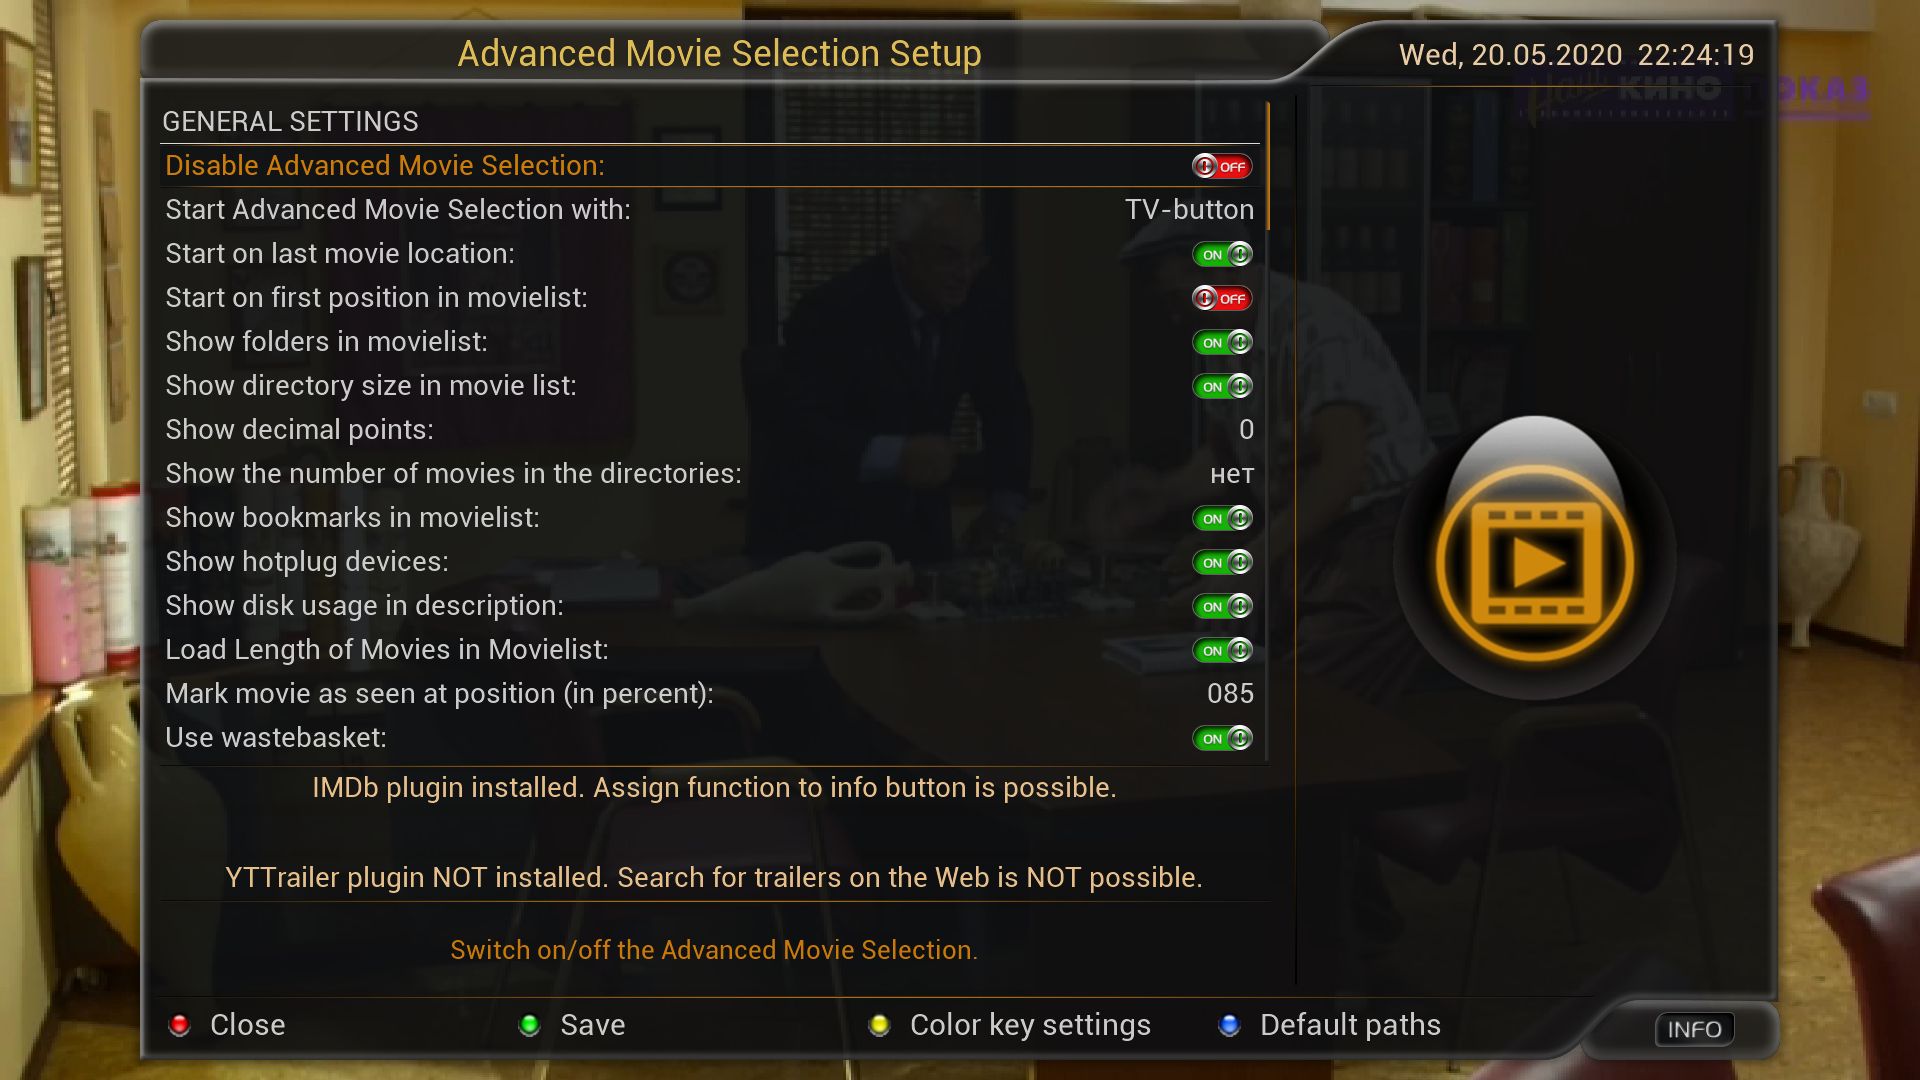The image size is (1920, 1080).
Task: Click the yellow Color key settings dot
Action: coord(880,1025)
